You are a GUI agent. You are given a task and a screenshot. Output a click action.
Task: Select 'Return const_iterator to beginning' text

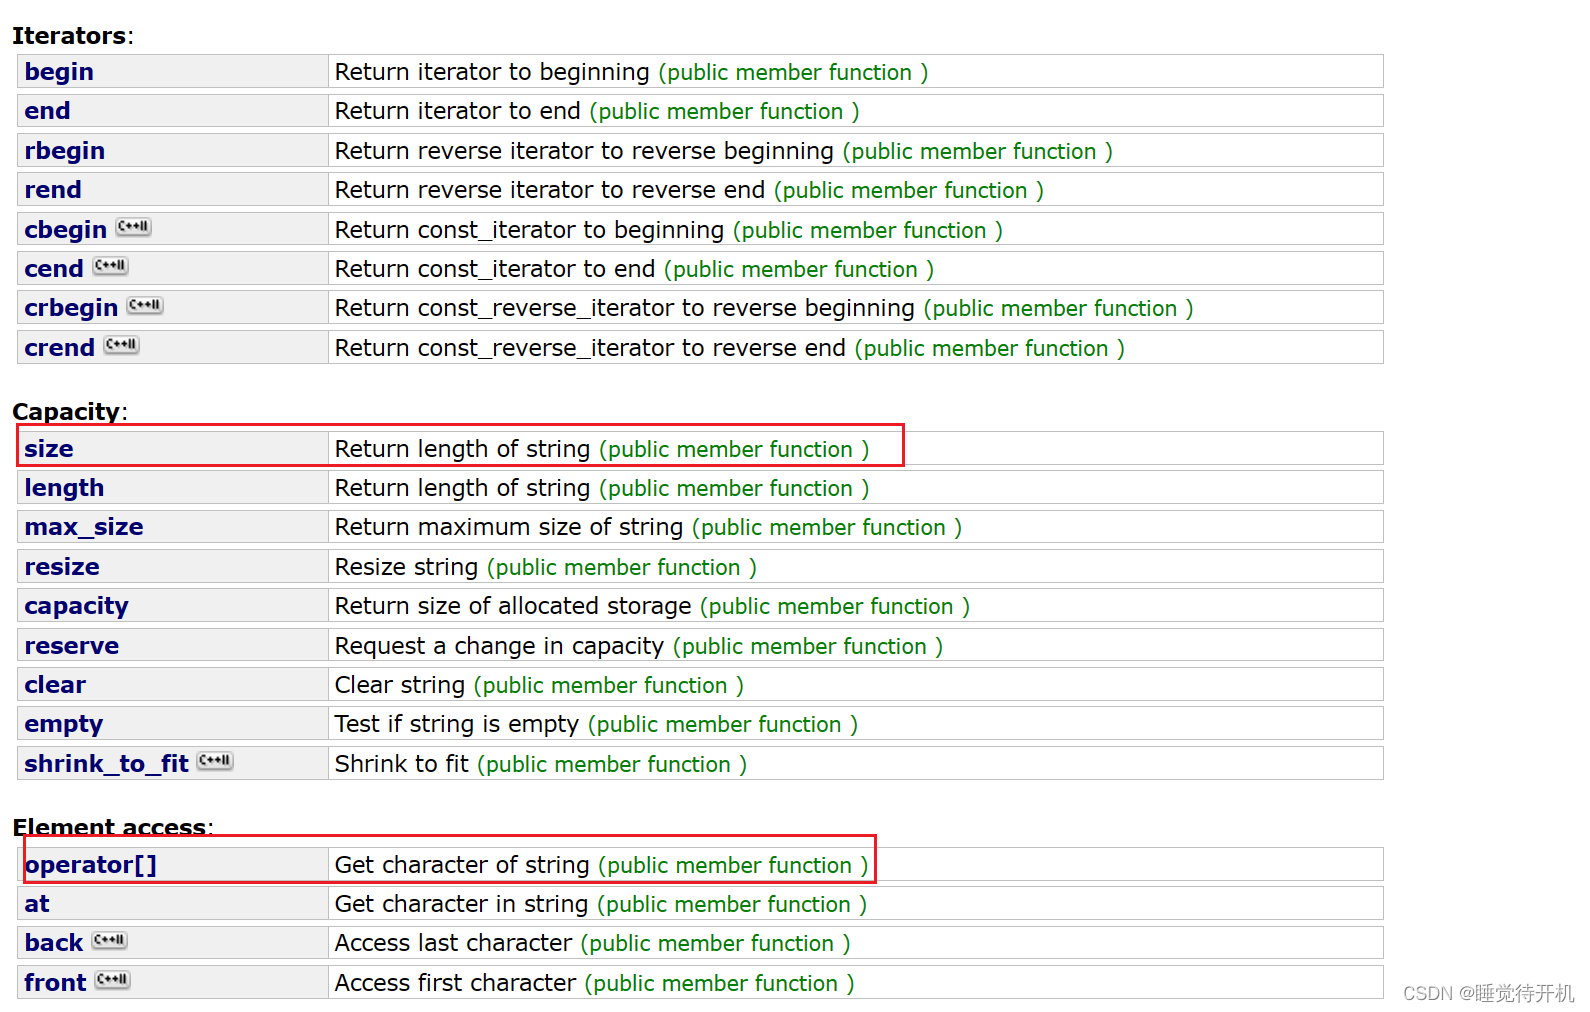click(529, 230)
